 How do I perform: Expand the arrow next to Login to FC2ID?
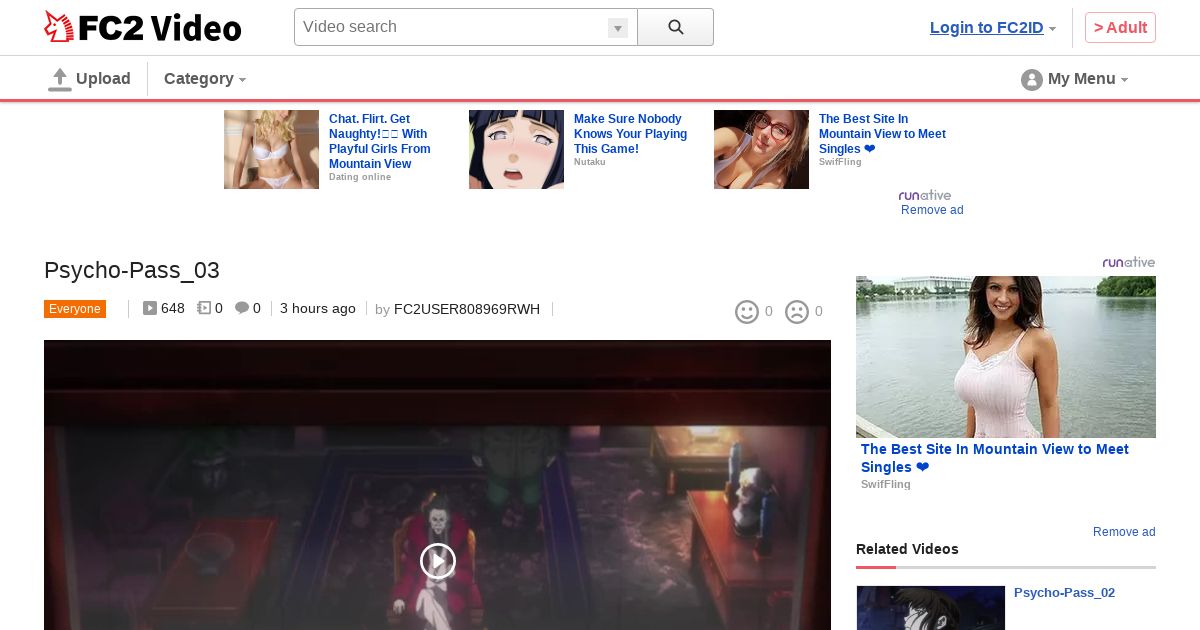point(1052,29)
